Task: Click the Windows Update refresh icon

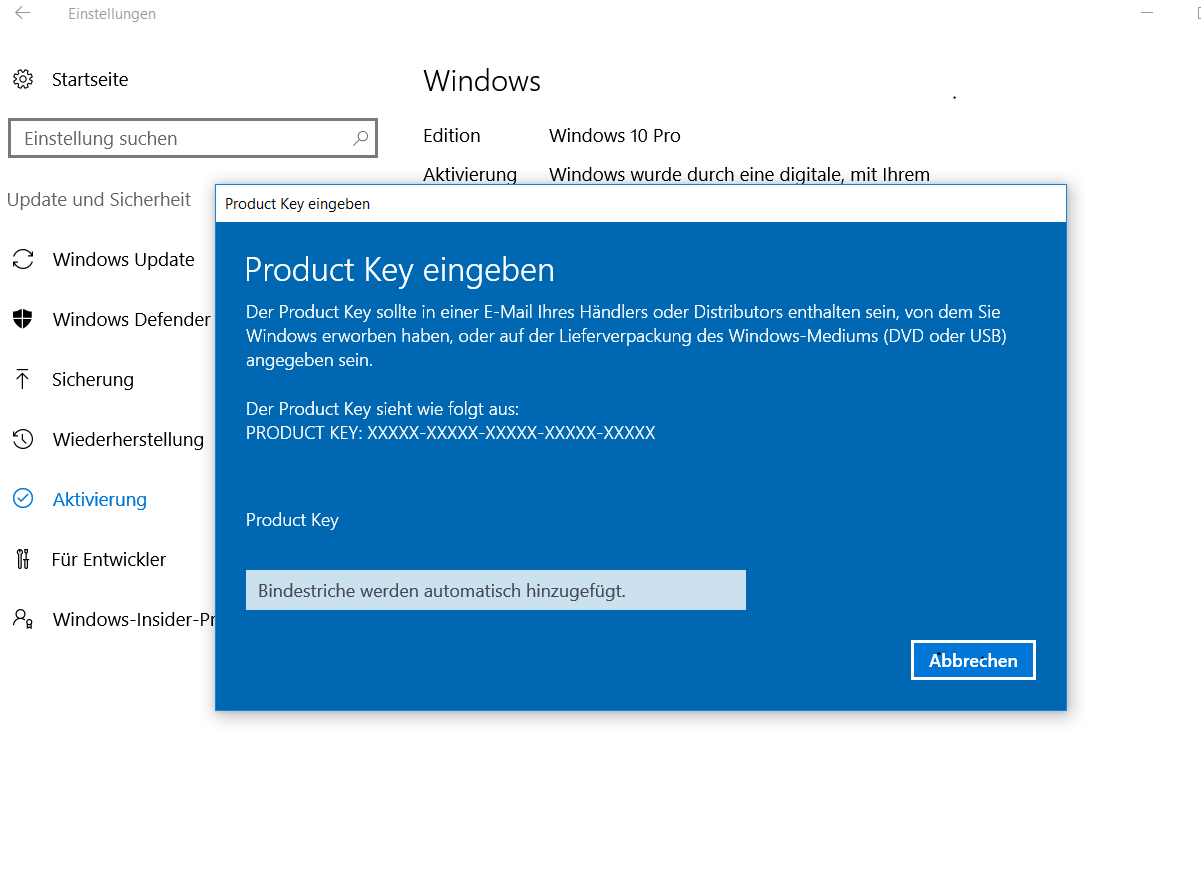Action: 23,259
